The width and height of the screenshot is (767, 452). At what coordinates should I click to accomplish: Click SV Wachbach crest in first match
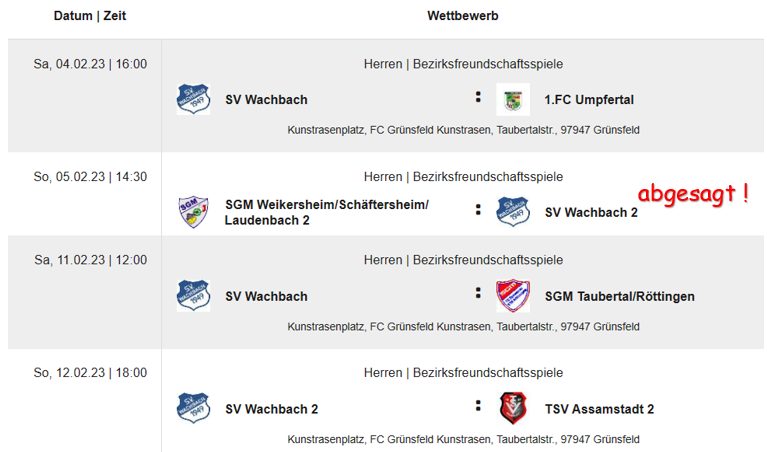193,99
